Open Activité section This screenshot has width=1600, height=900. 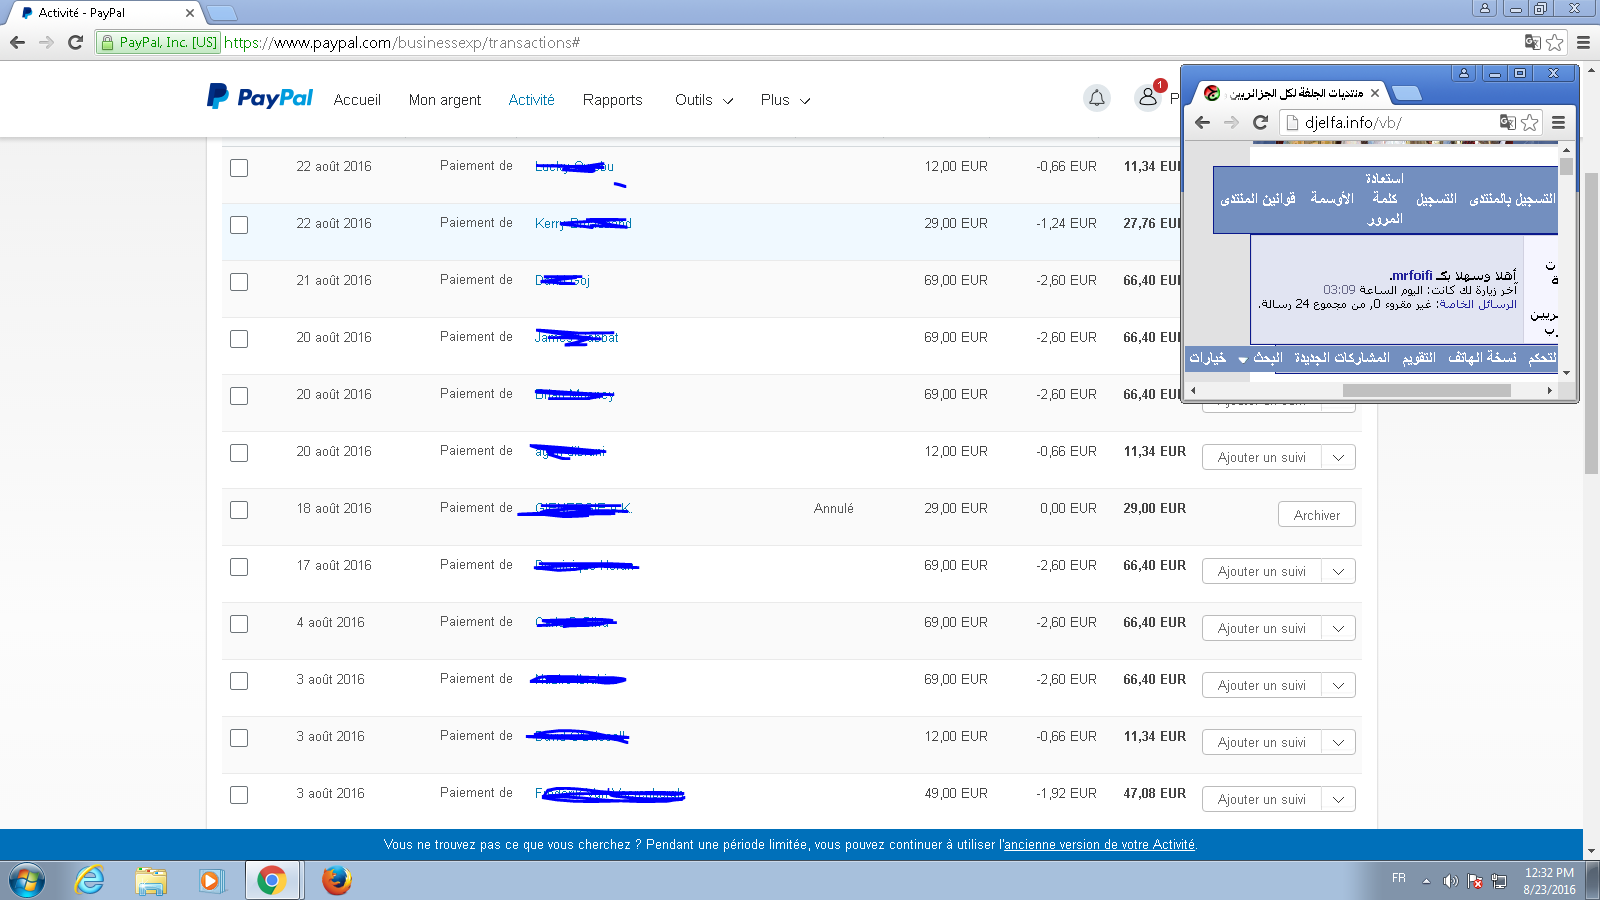(531, 100)
